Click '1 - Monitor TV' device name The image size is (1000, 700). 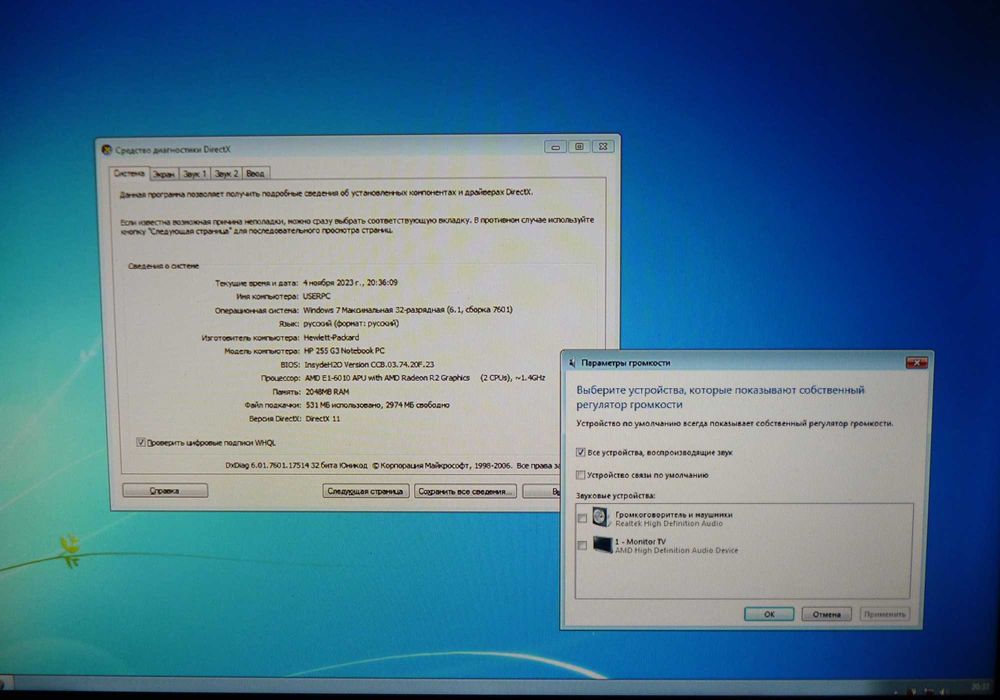640,541
